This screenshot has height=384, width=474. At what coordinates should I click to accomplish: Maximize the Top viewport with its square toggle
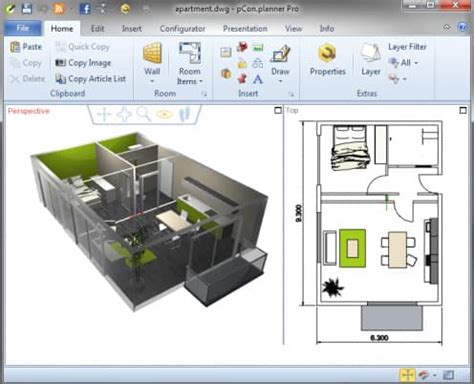point(463,110)
